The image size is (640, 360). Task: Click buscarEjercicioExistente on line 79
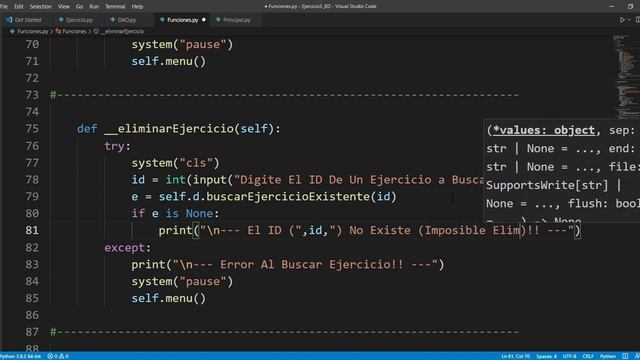287,197
